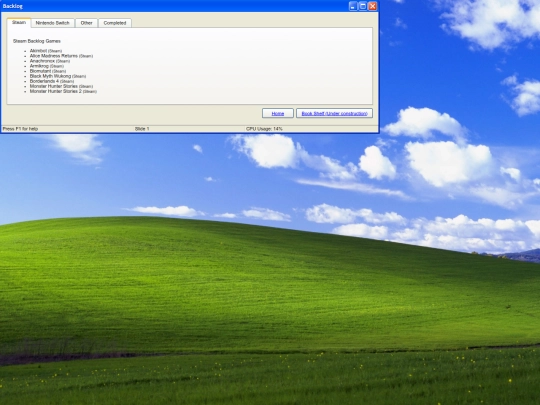This screenshot has width=540, height=405.
Task: Select 'Black Myth Wukong' entry
Action: pos(58,76)
